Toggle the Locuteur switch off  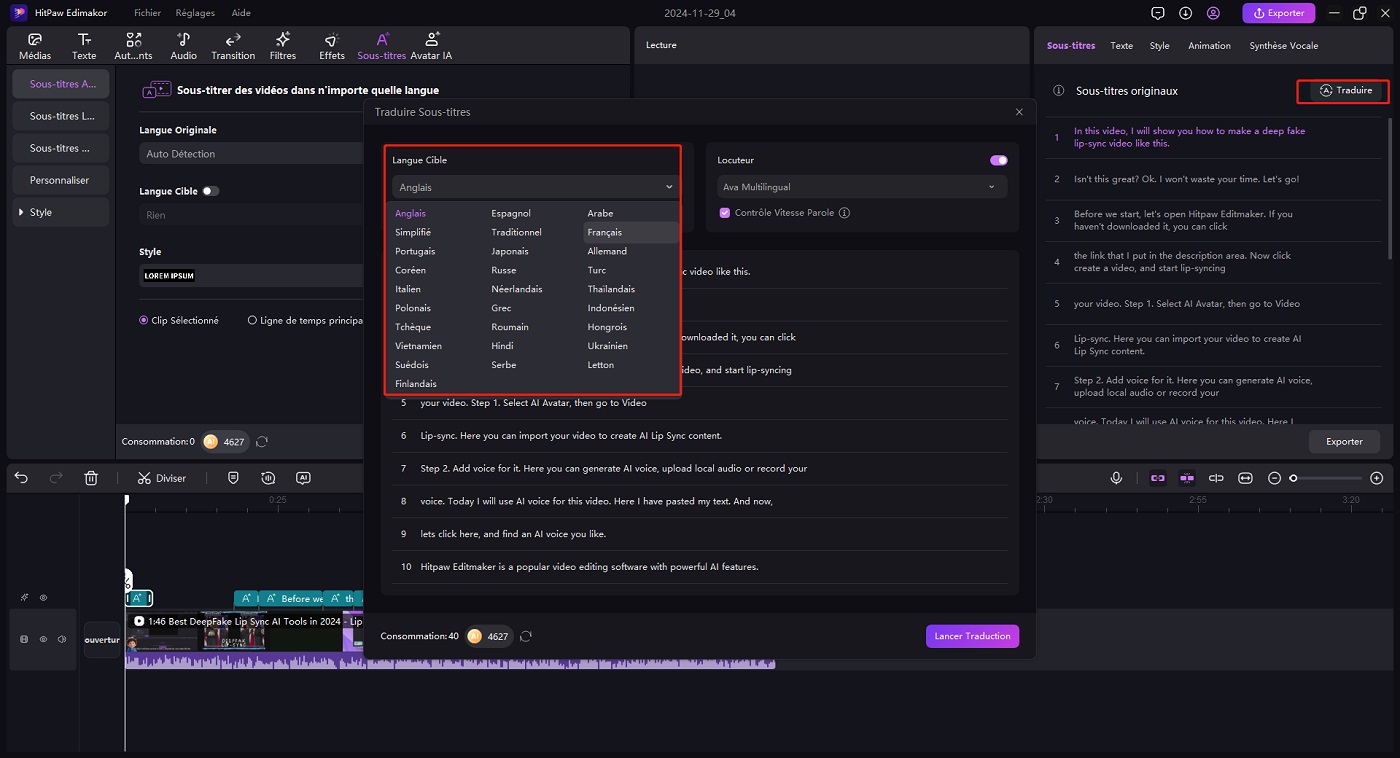click(998, 160)
